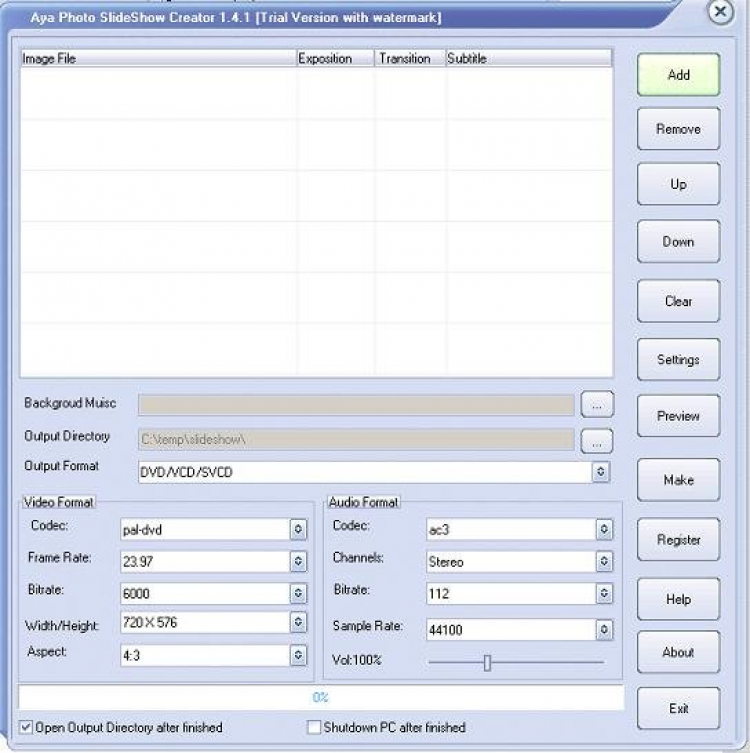Click the Output Directory path field
Screen dimensions: 750x753
(356, 439)
